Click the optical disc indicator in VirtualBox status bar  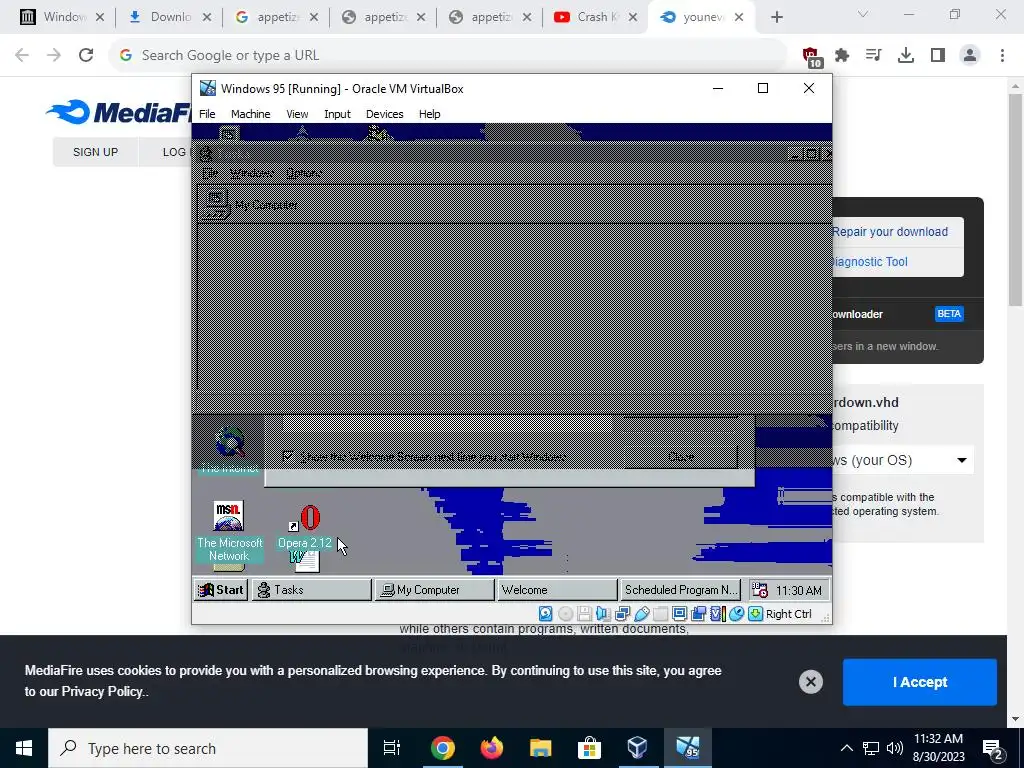pos(566,614)
